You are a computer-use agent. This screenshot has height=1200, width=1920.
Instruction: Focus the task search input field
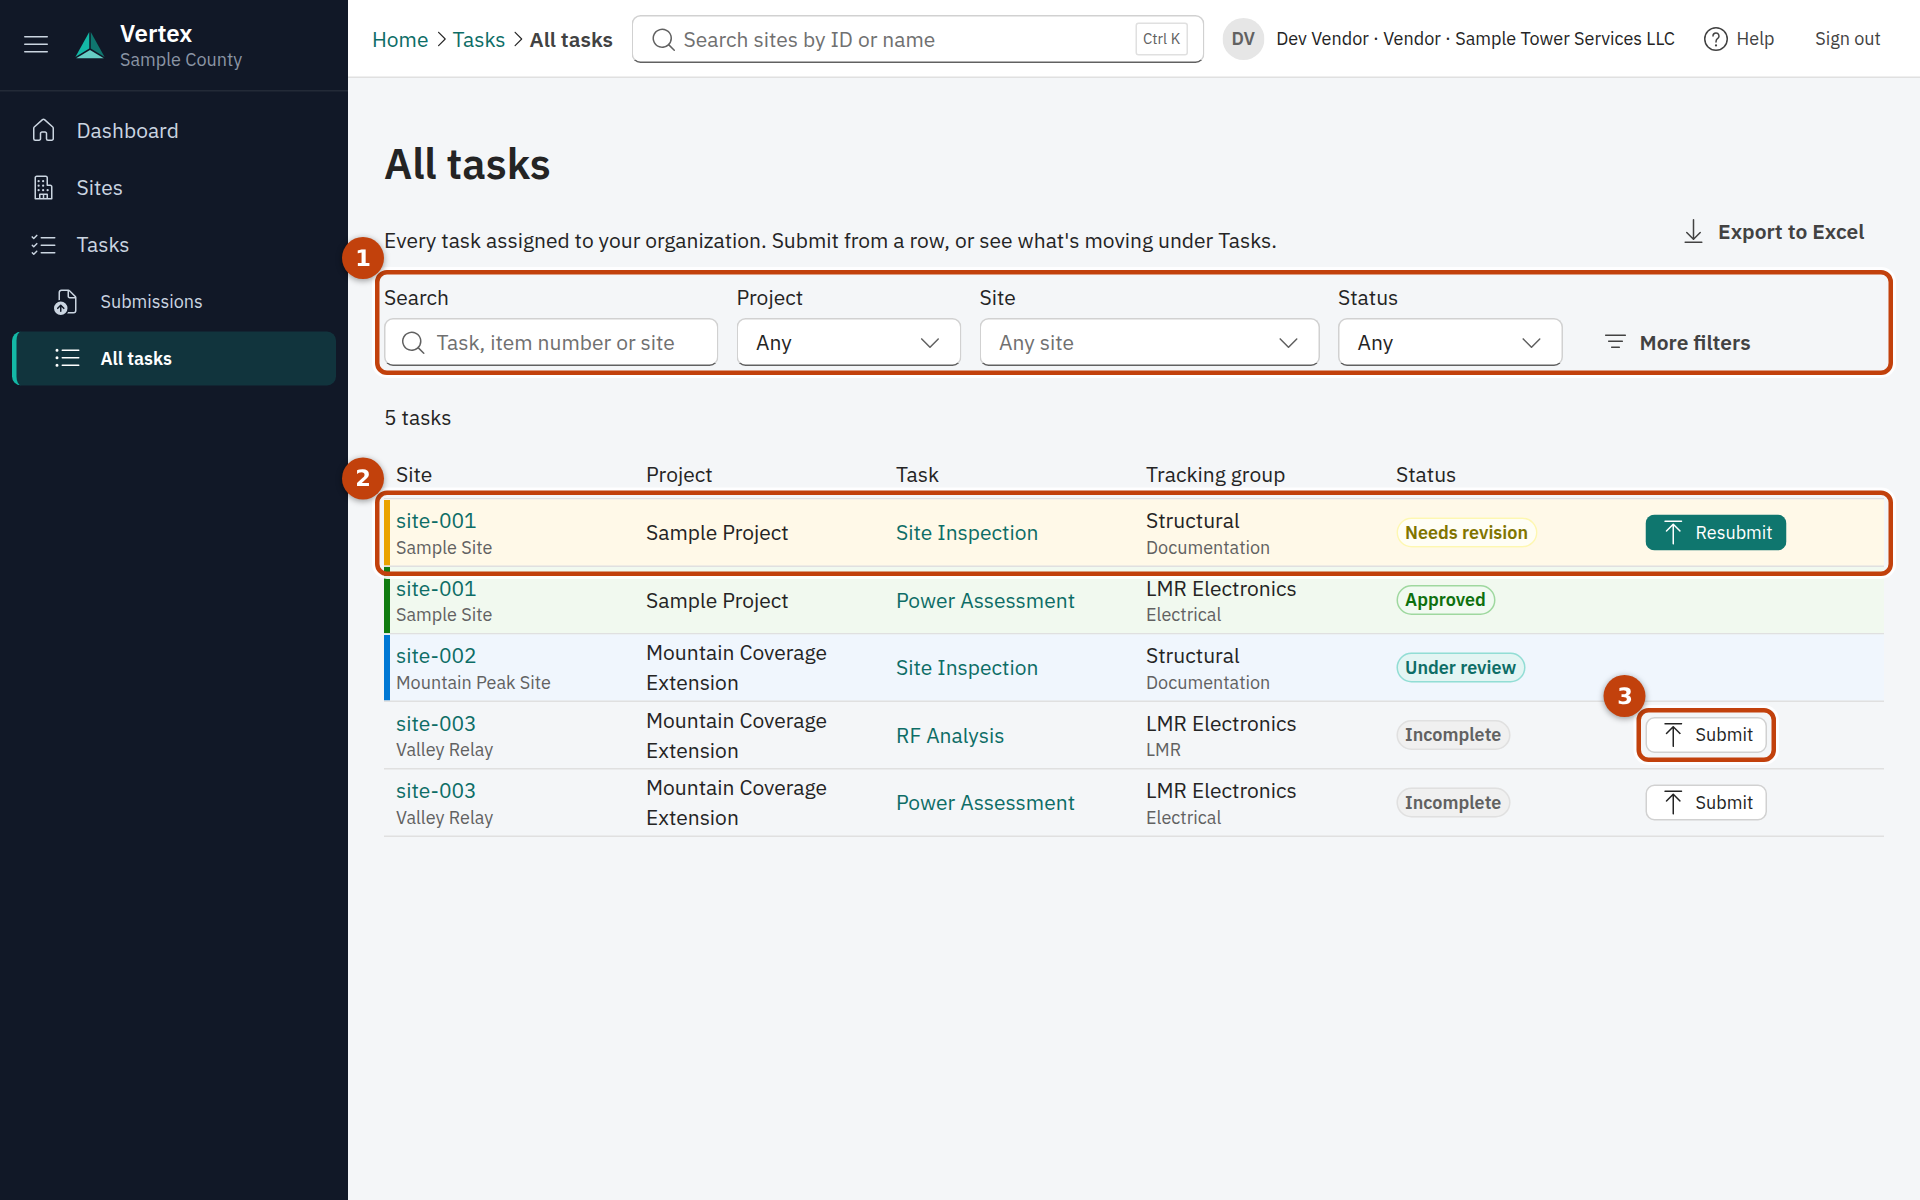pyautogui.click(x=550, y=342)
